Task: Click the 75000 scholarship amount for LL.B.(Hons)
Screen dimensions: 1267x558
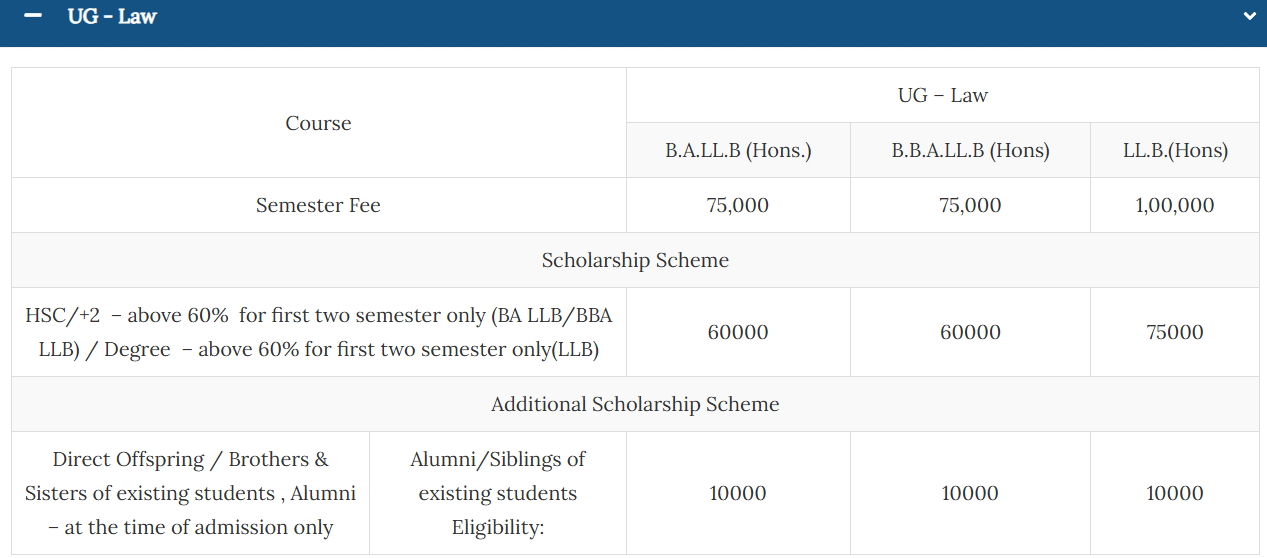Action: [x=1175, y=332]
